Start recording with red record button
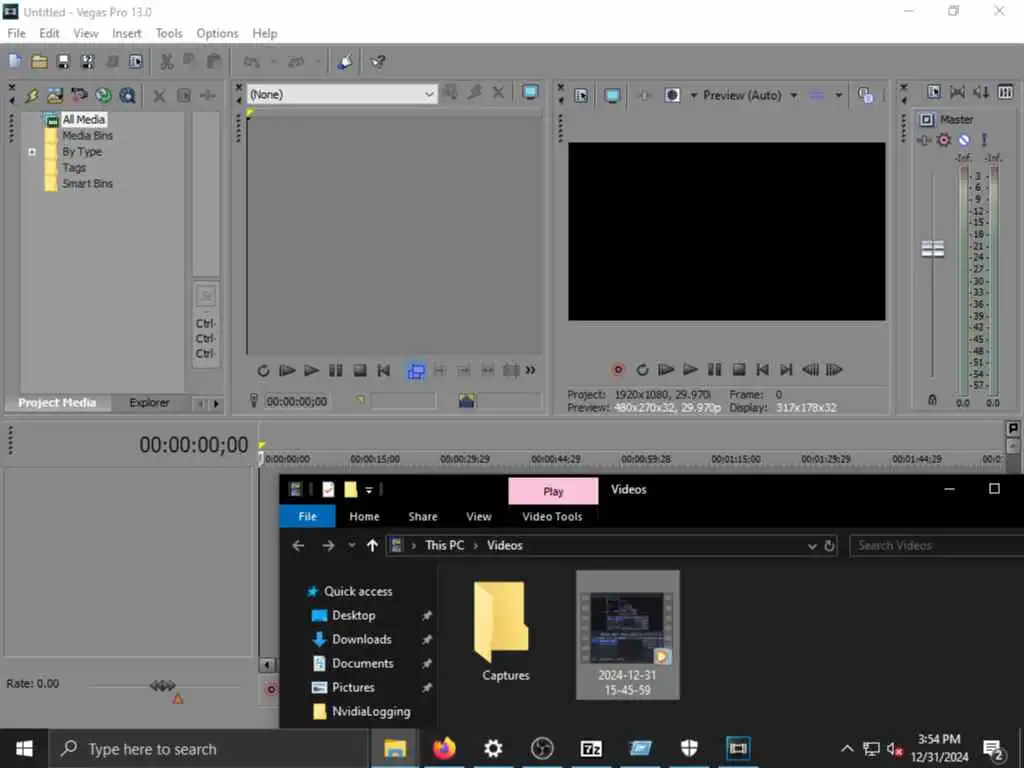The height and width of the screenshot is (768, 1024). 618,370
